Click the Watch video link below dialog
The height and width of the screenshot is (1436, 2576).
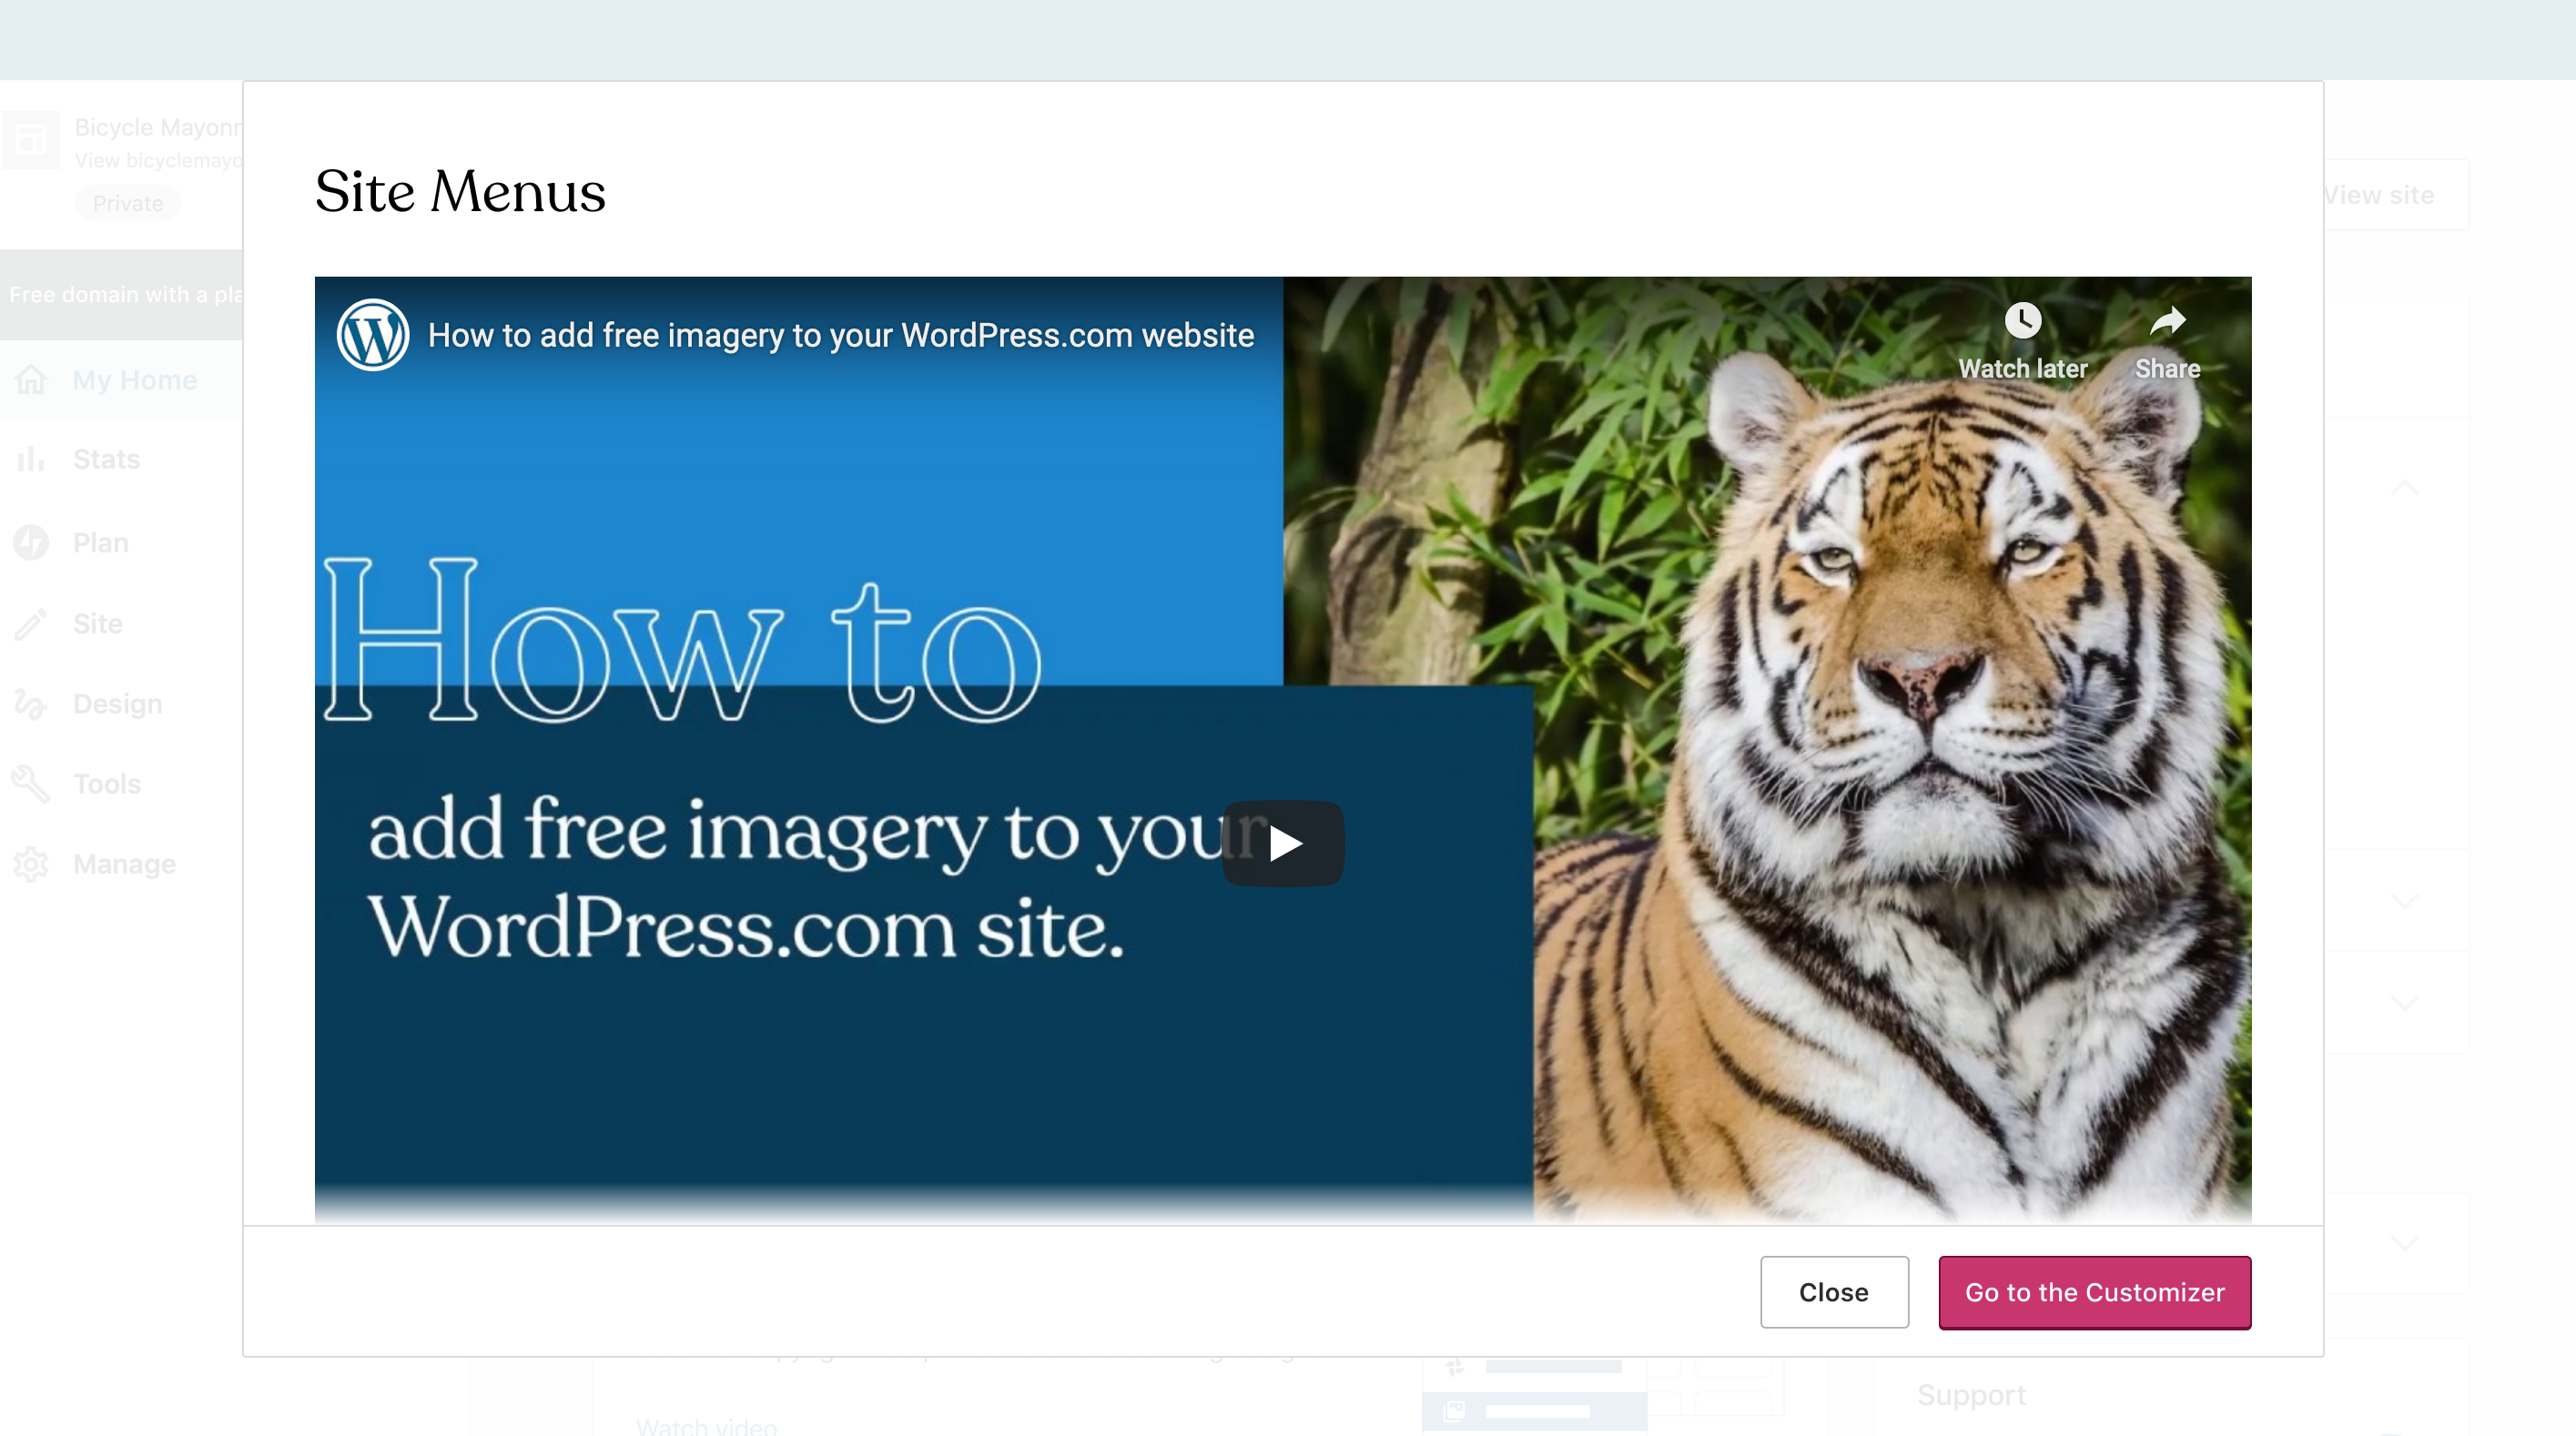[x=706, y=1426]
